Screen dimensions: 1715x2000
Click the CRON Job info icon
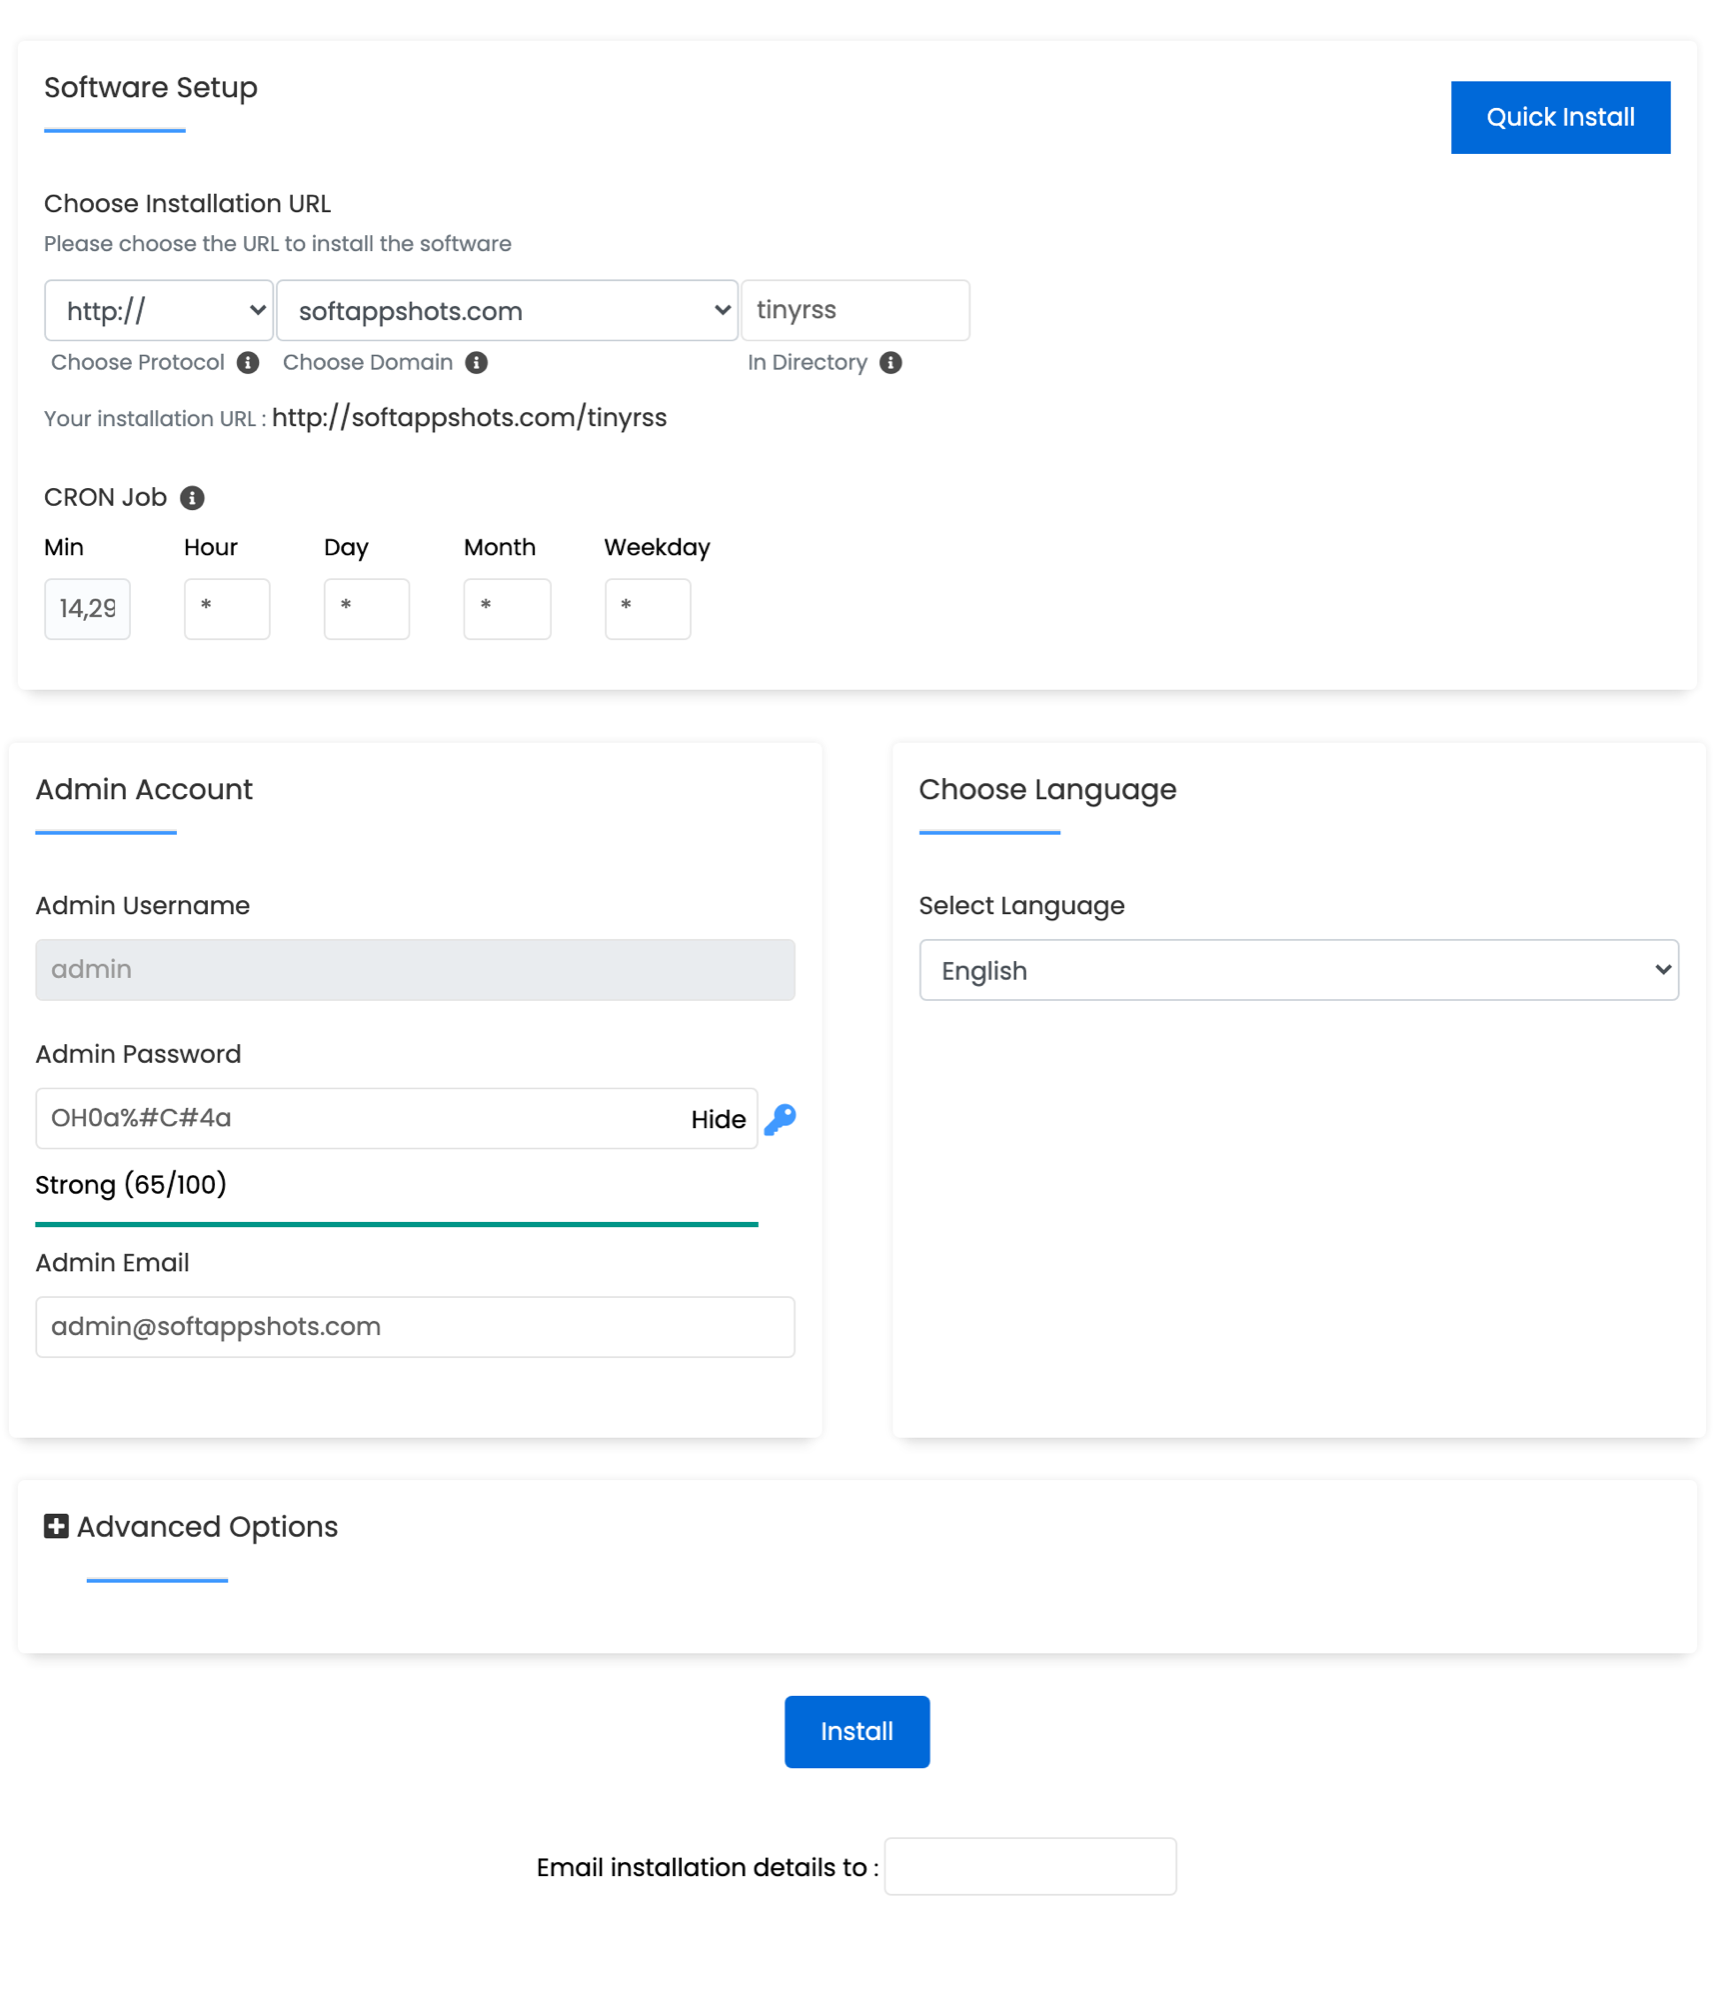[x=192, y=497]
